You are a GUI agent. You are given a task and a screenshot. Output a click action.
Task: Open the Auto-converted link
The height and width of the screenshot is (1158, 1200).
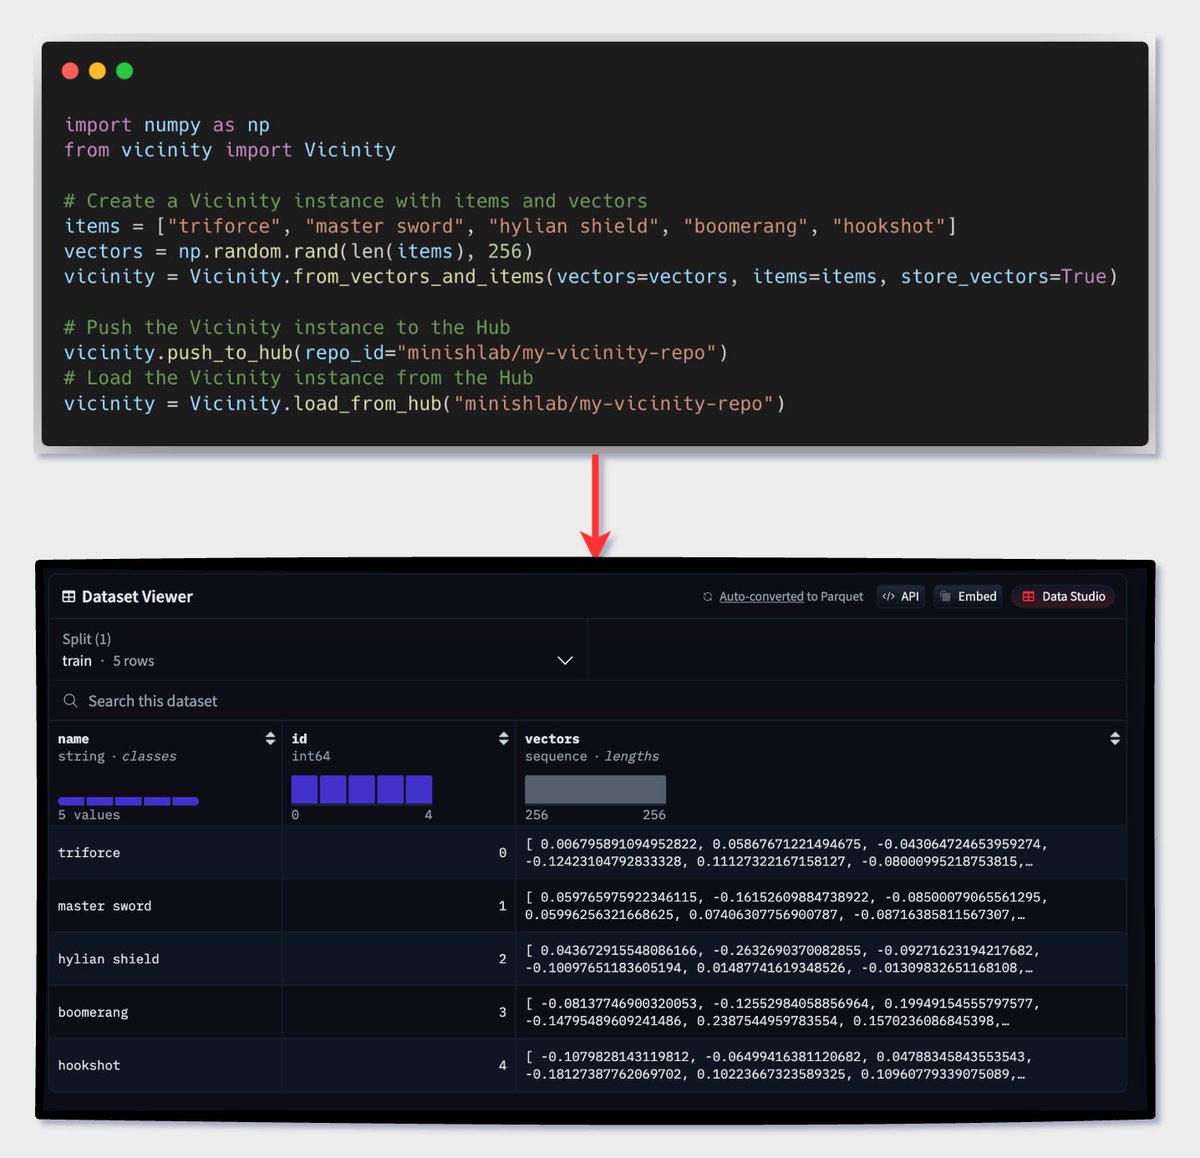[761, 597]
